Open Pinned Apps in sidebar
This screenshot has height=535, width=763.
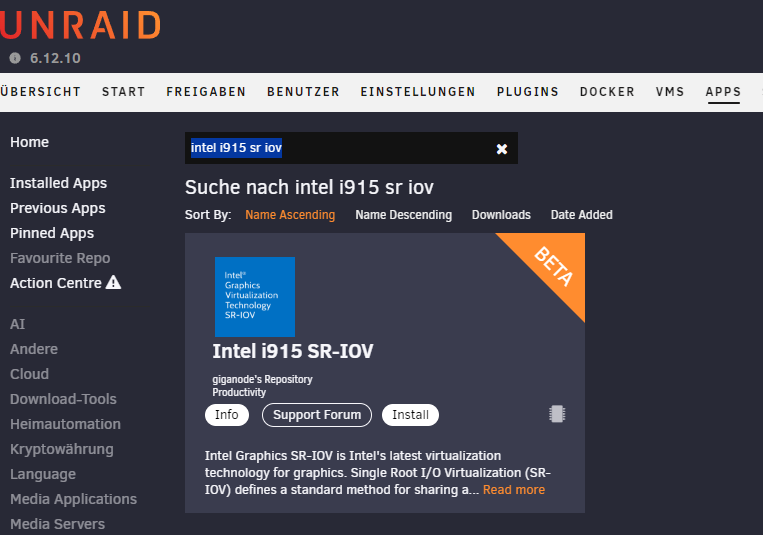pyautogui.click(x=52, y=233)
